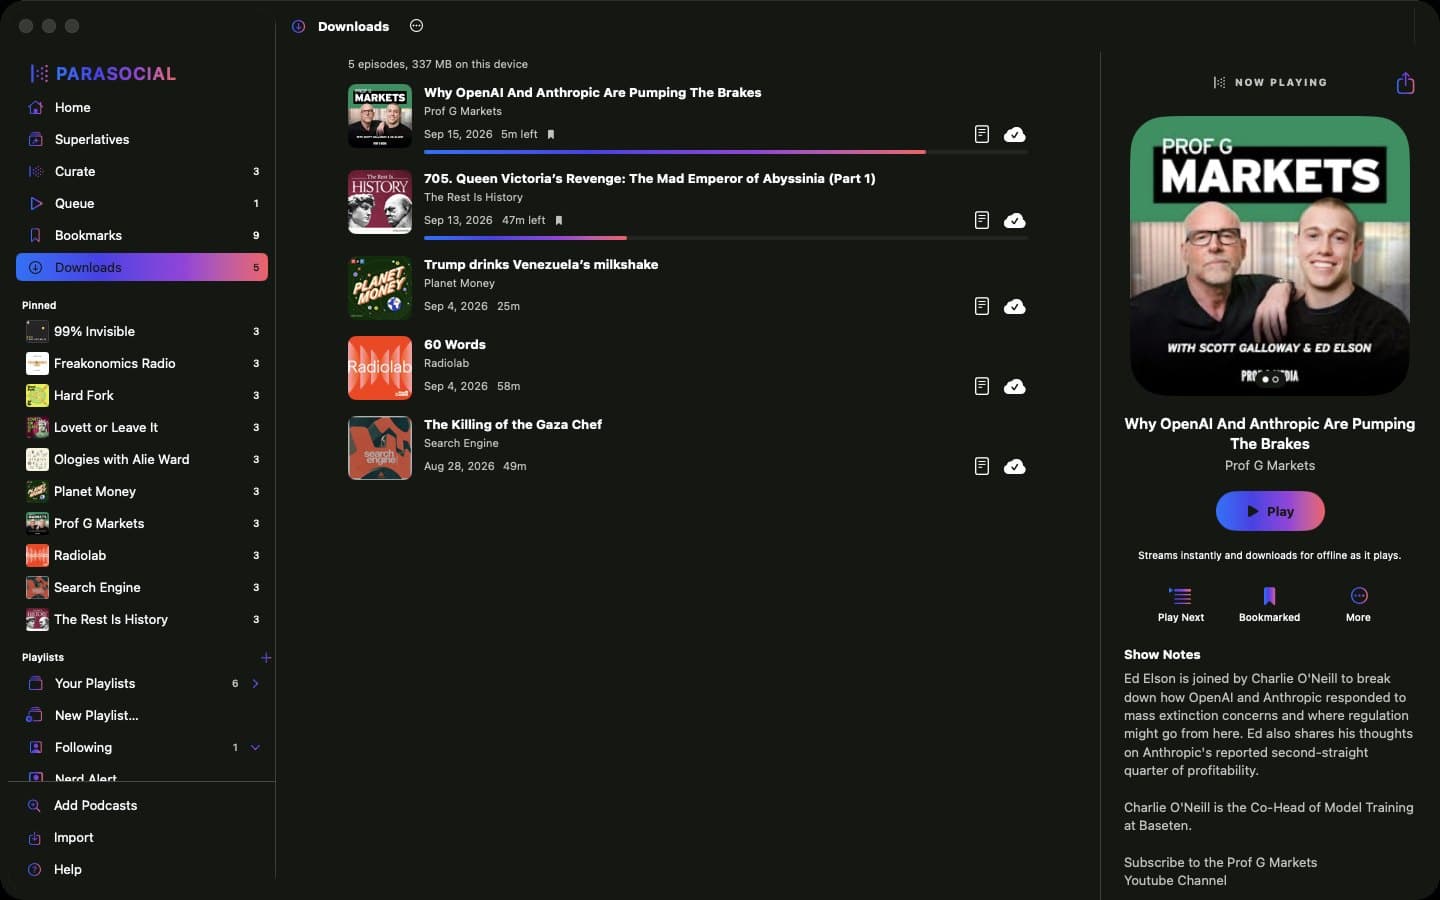Viewport: 1440px width, 900px height.
Task: Click Add Podcasts
Action: pos(142,805)
